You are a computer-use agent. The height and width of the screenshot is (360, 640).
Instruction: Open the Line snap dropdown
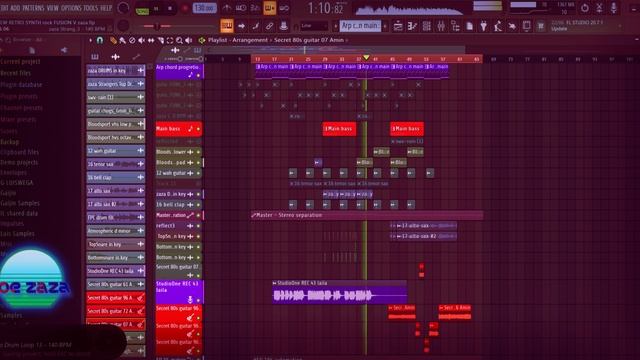pos(314,26)
